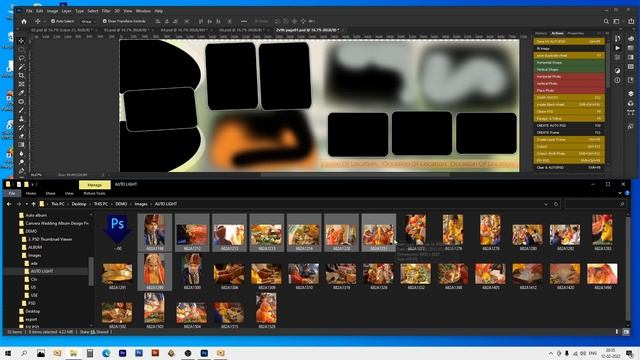Select the Rectangular Marquee tool

click(21, 50)
